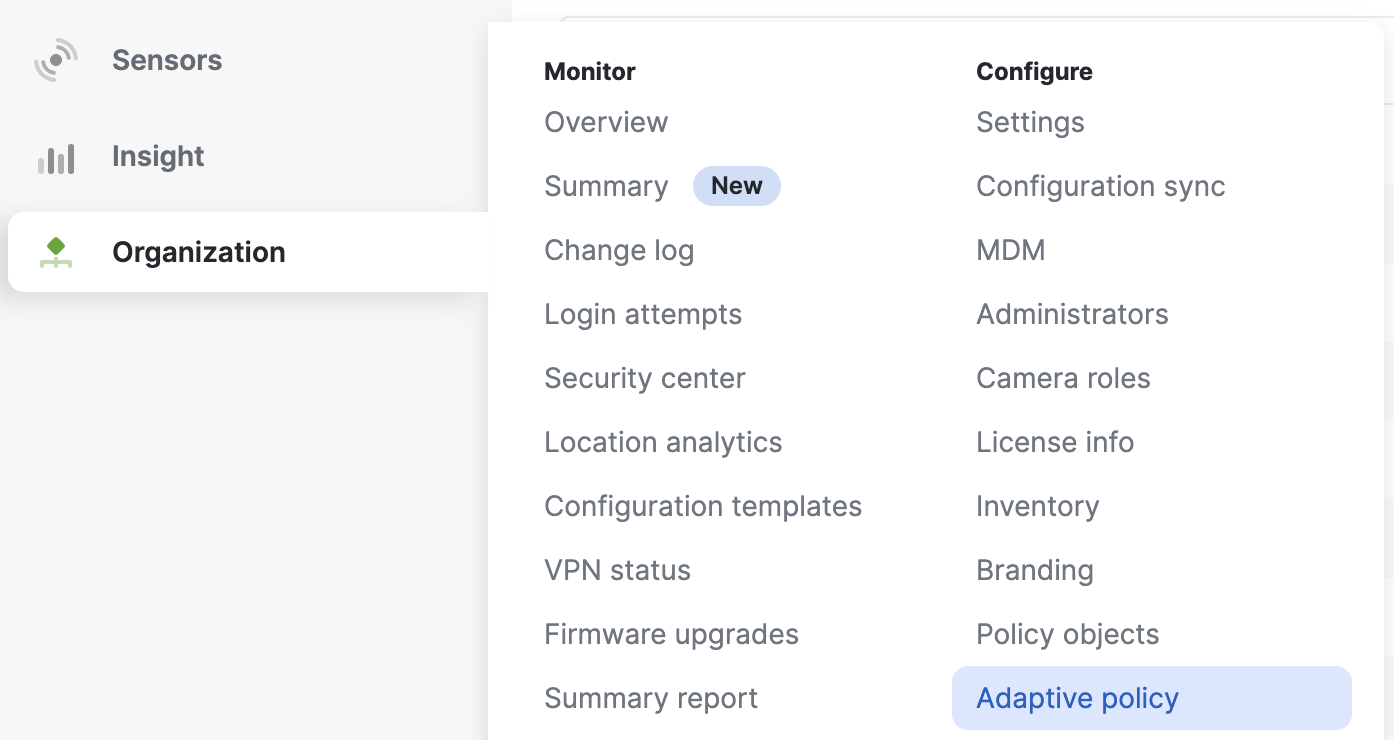
Task: Check VPN status
Action: (617, 569)
